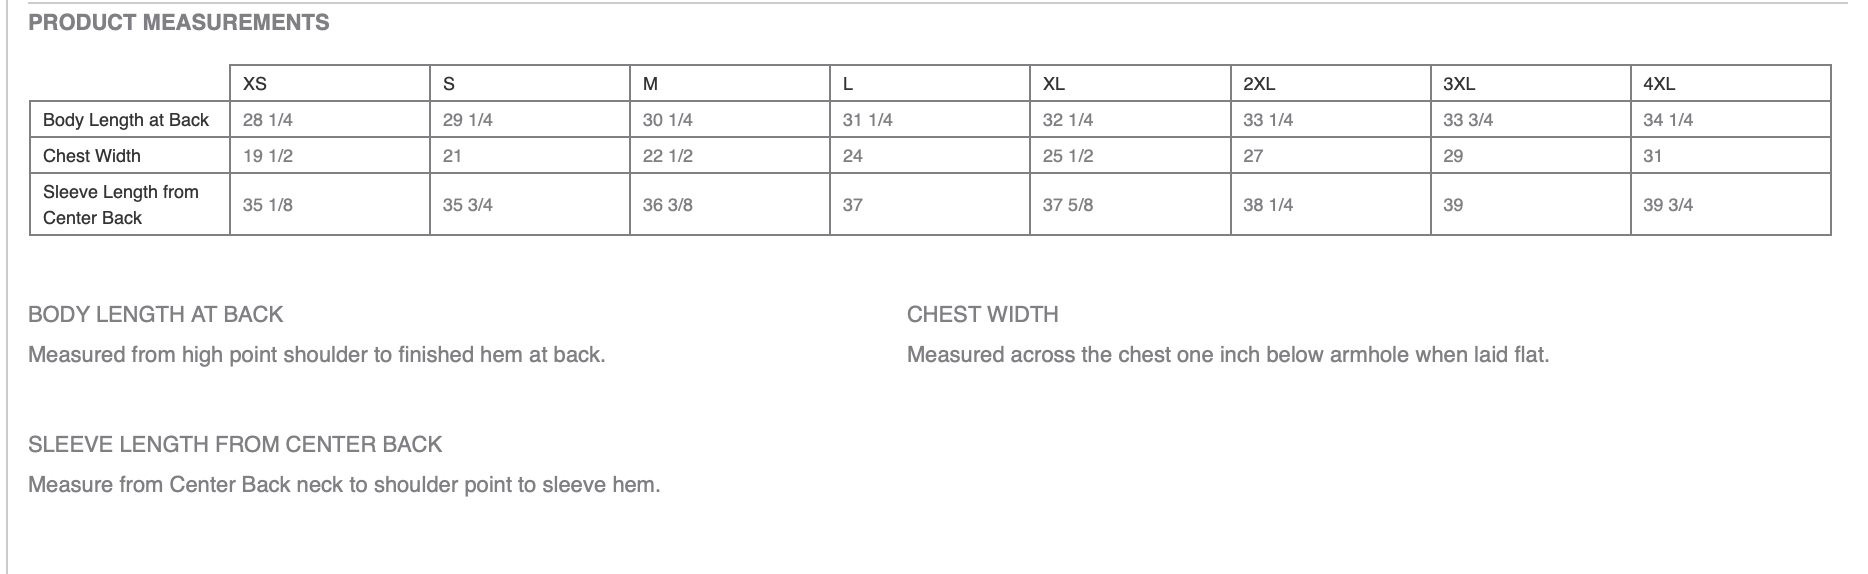
Task: Click the 4XL chest width value 31
Action: [1653, 156]
